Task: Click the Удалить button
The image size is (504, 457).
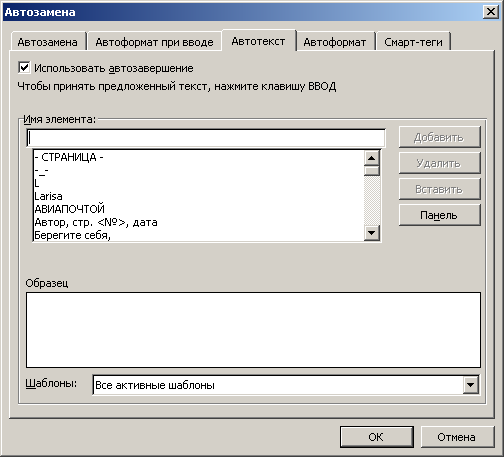Action: click(x=439, y=163)
